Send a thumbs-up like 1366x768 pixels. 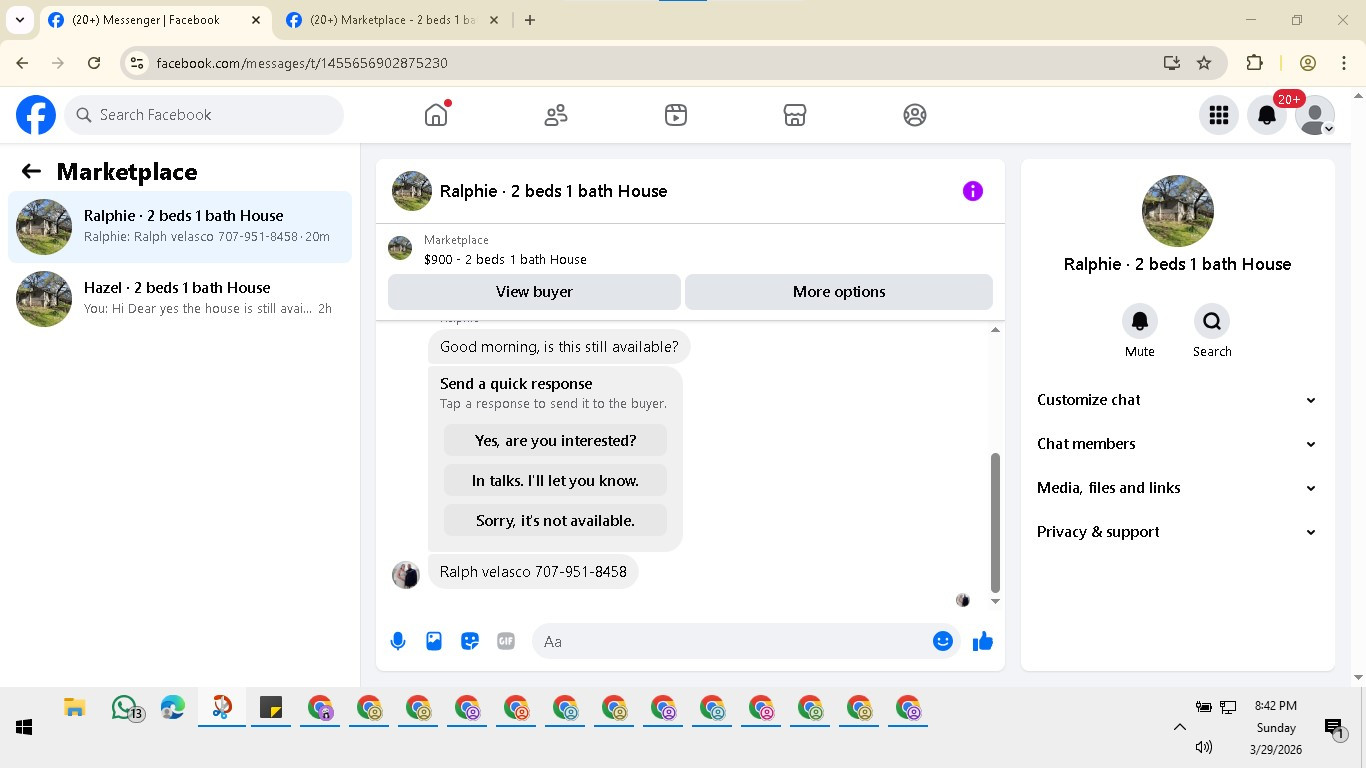coord(983,642)
